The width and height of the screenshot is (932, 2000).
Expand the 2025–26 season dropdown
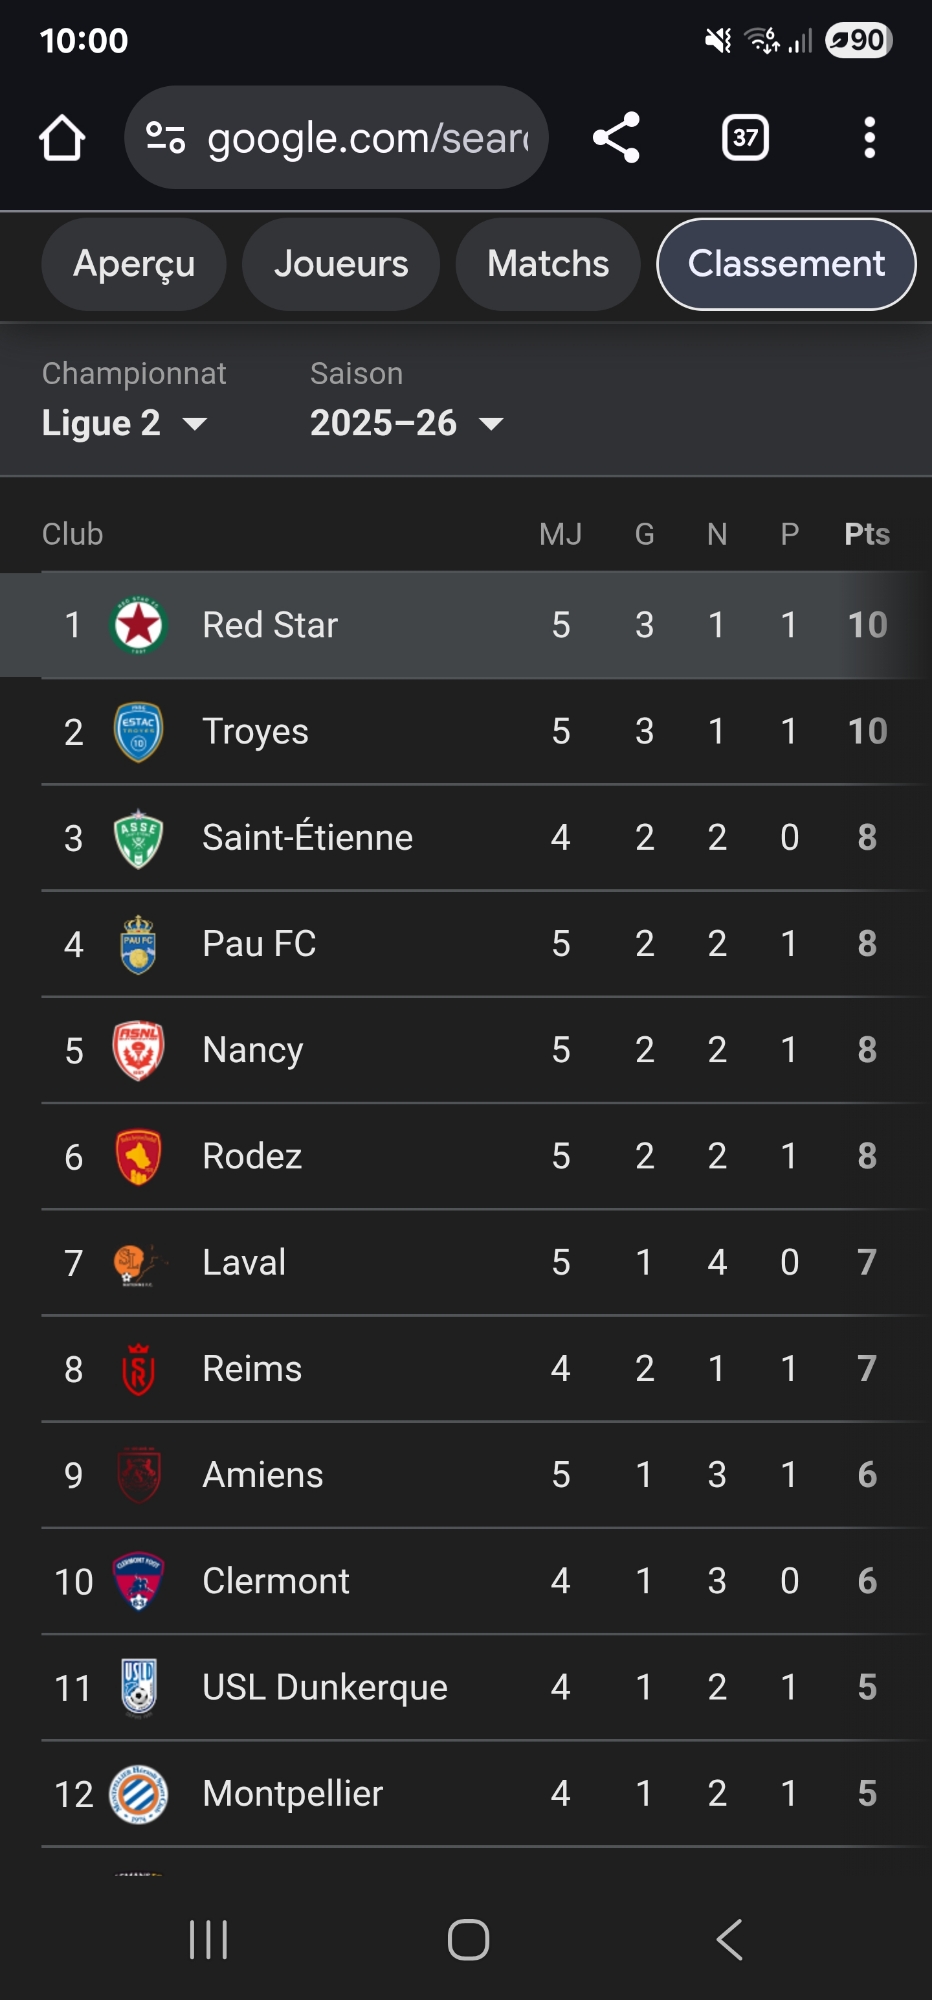[406, 423]
